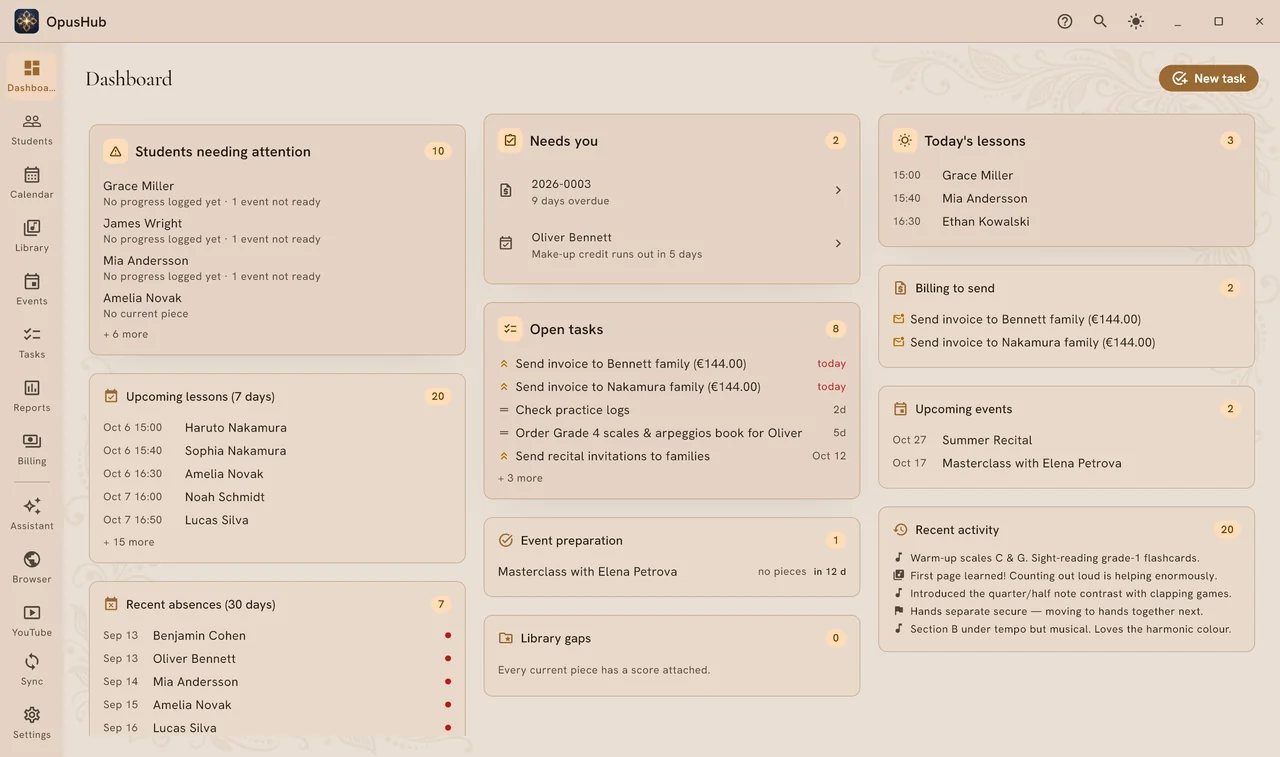Viewport: 1280px width, 757px height.
Task: Open the help icon in the title bar
Action: pyautogui.click(x=1065, y=21)
